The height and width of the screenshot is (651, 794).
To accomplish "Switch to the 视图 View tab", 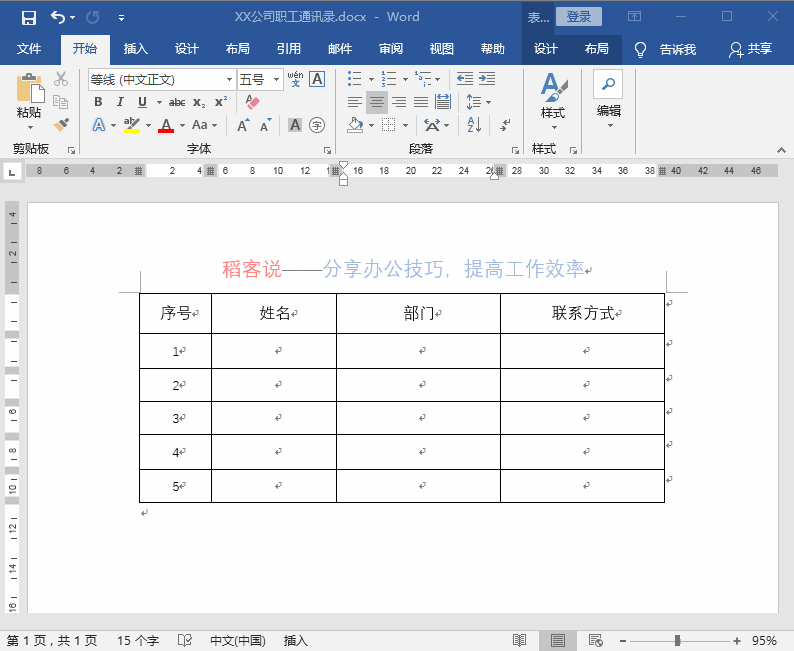I will [442, 49].
